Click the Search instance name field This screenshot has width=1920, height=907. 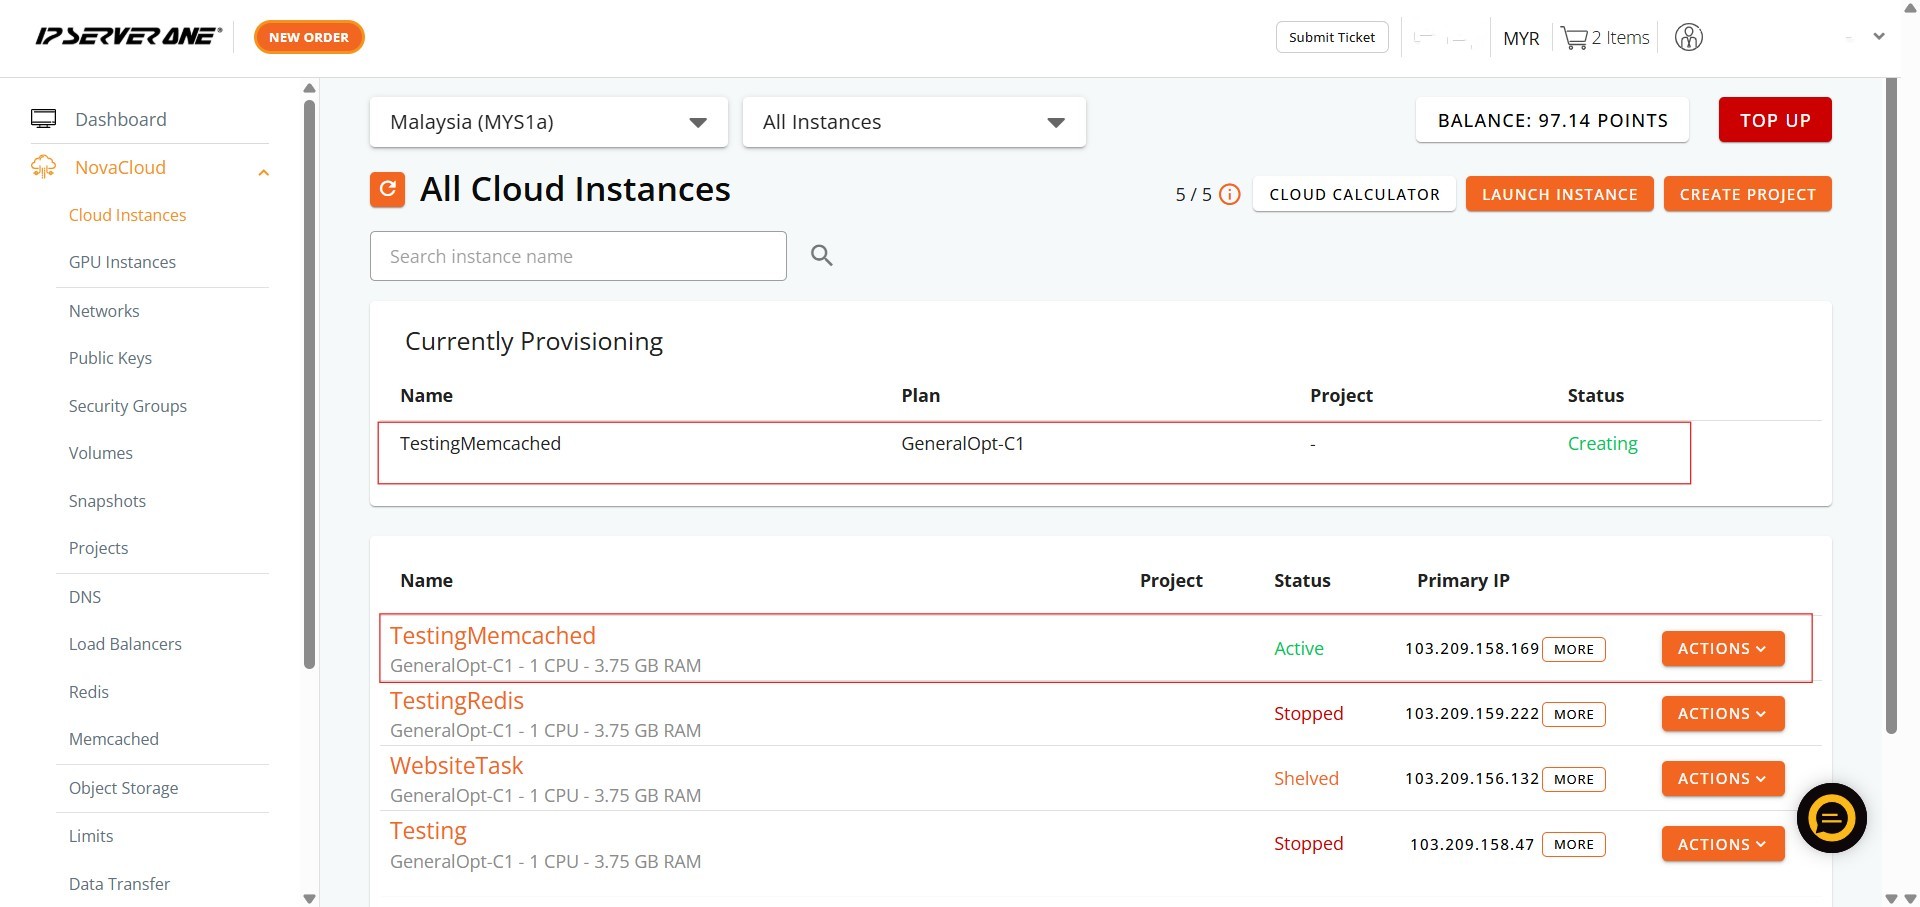point(578,256)
